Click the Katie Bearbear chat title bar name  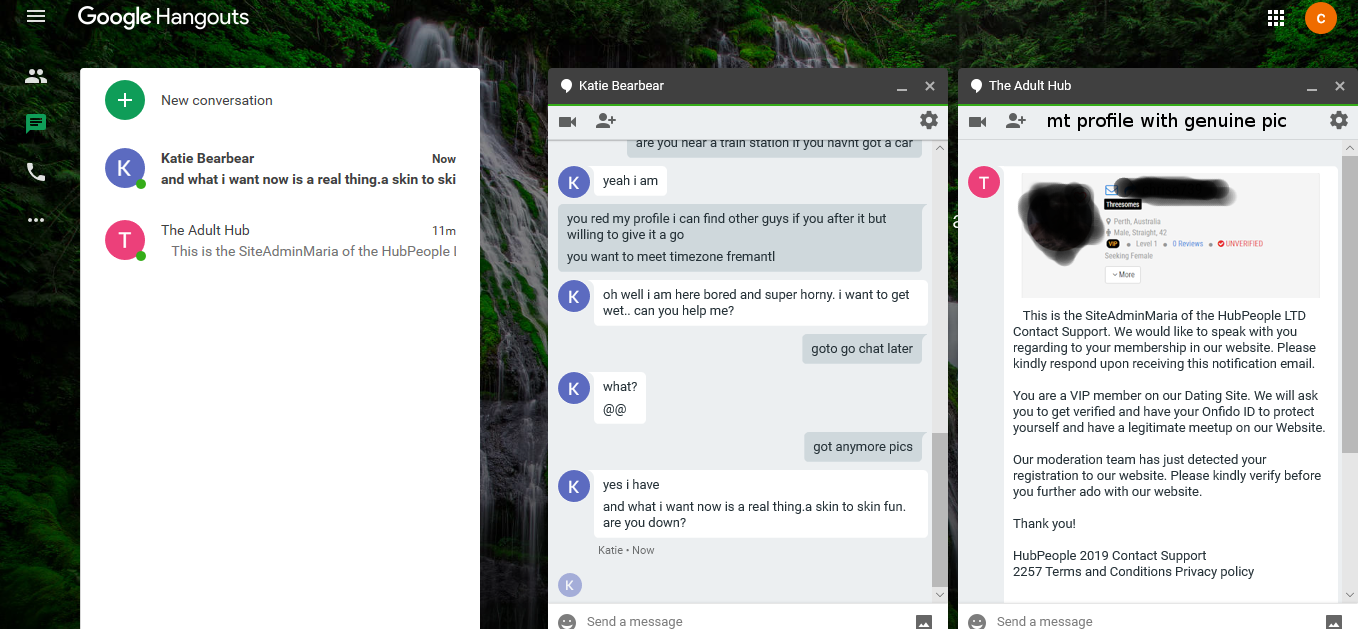621,86
